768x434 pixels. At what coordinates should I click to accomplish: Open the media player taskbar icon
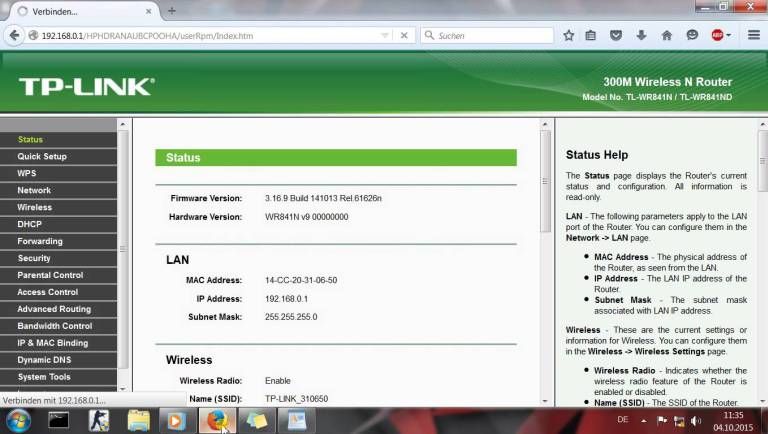click(x=176, y=421)
